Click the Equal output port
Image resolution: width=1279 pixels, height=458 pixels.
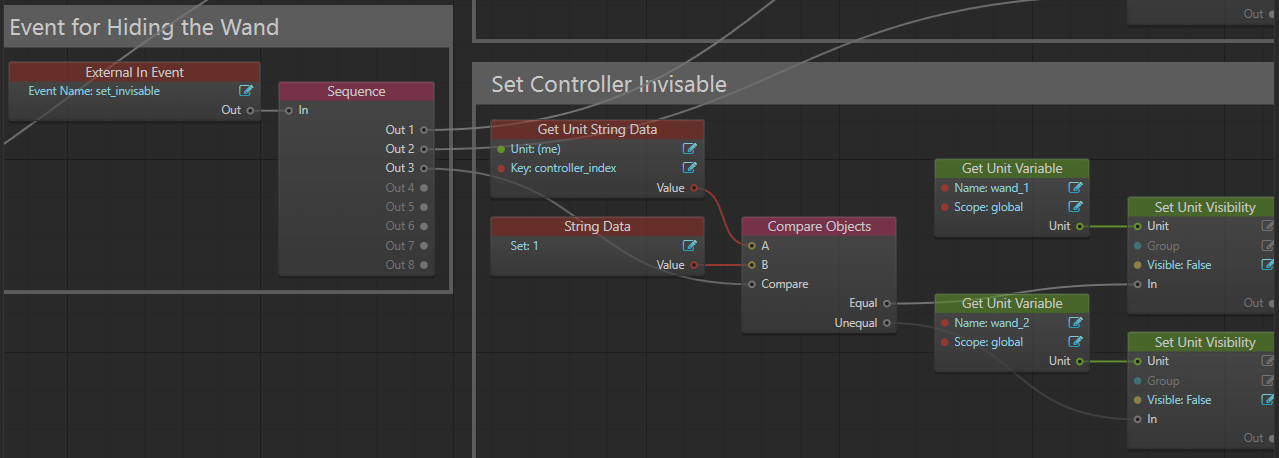coord(887,303)
